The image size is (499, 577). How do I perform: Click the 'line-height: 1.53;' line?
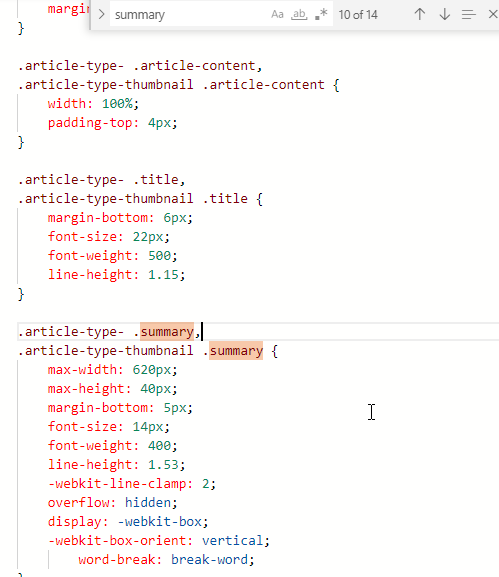(x=116, y=465)
